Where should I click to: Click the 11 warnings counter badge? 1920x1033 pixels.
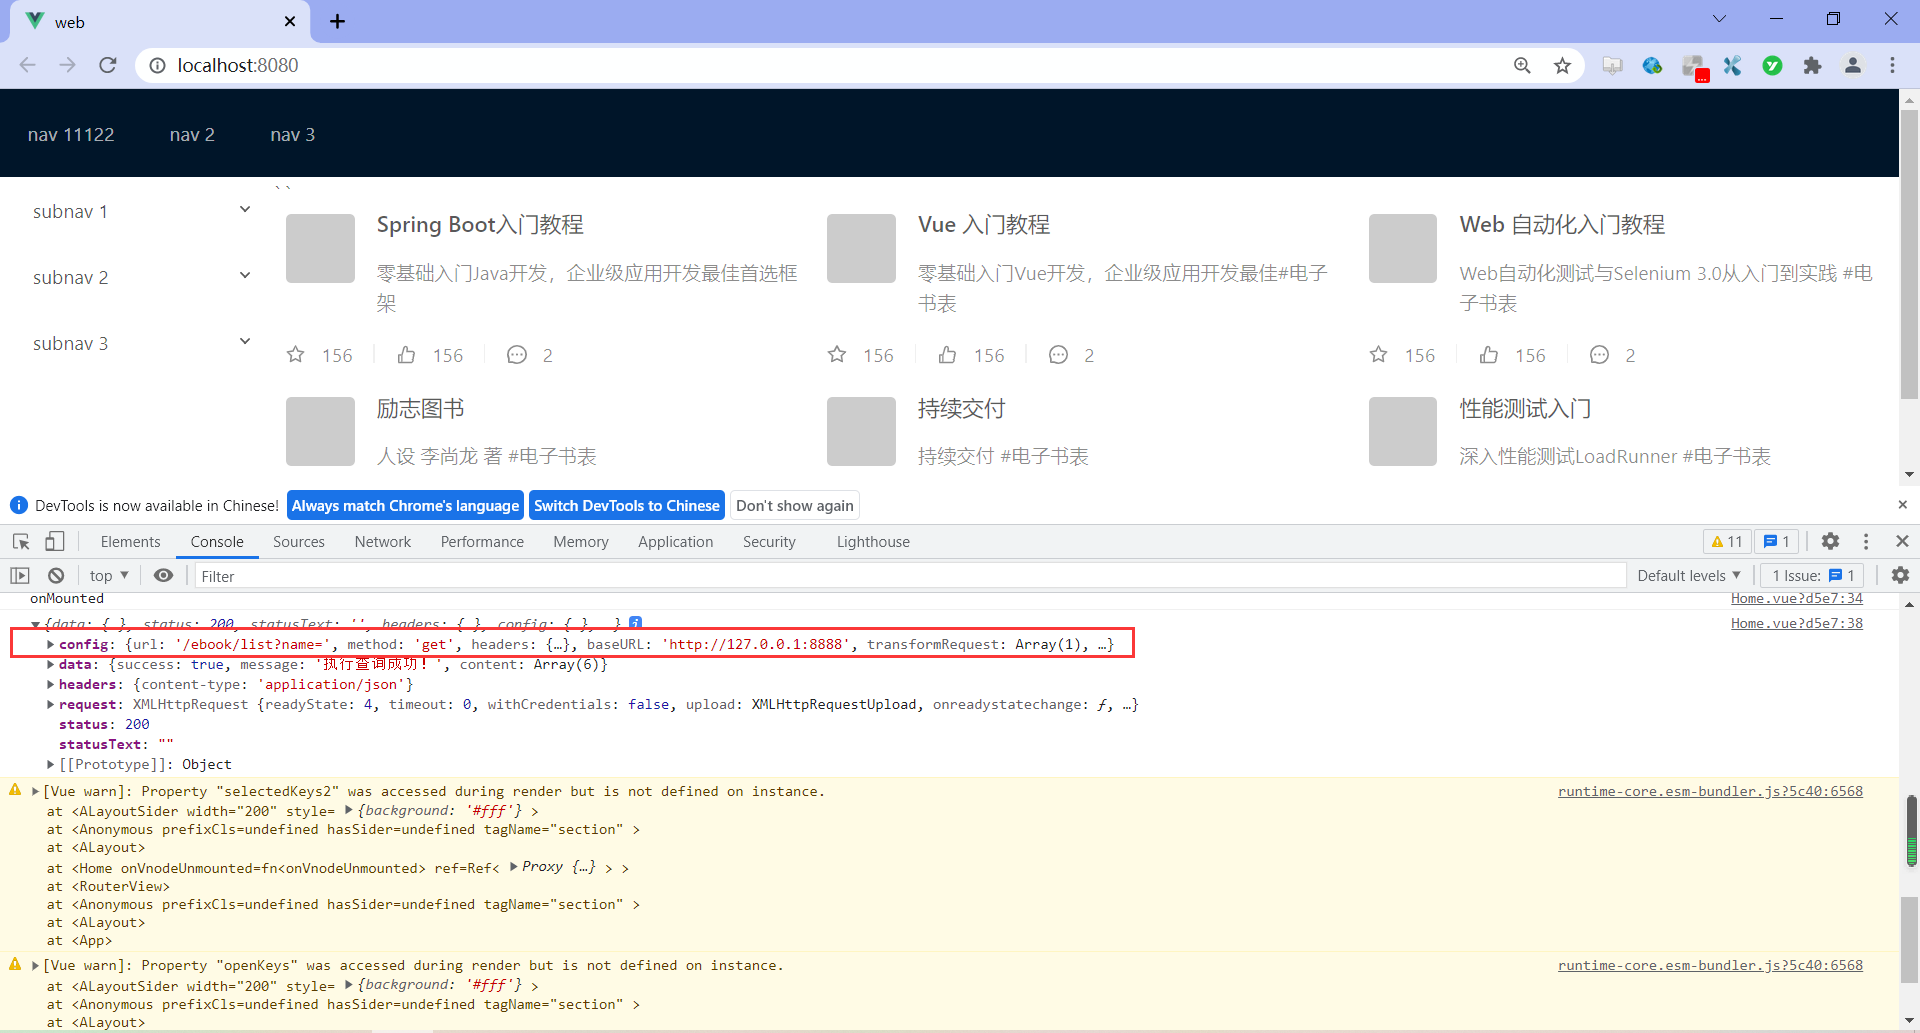[x=1726, y=541]
